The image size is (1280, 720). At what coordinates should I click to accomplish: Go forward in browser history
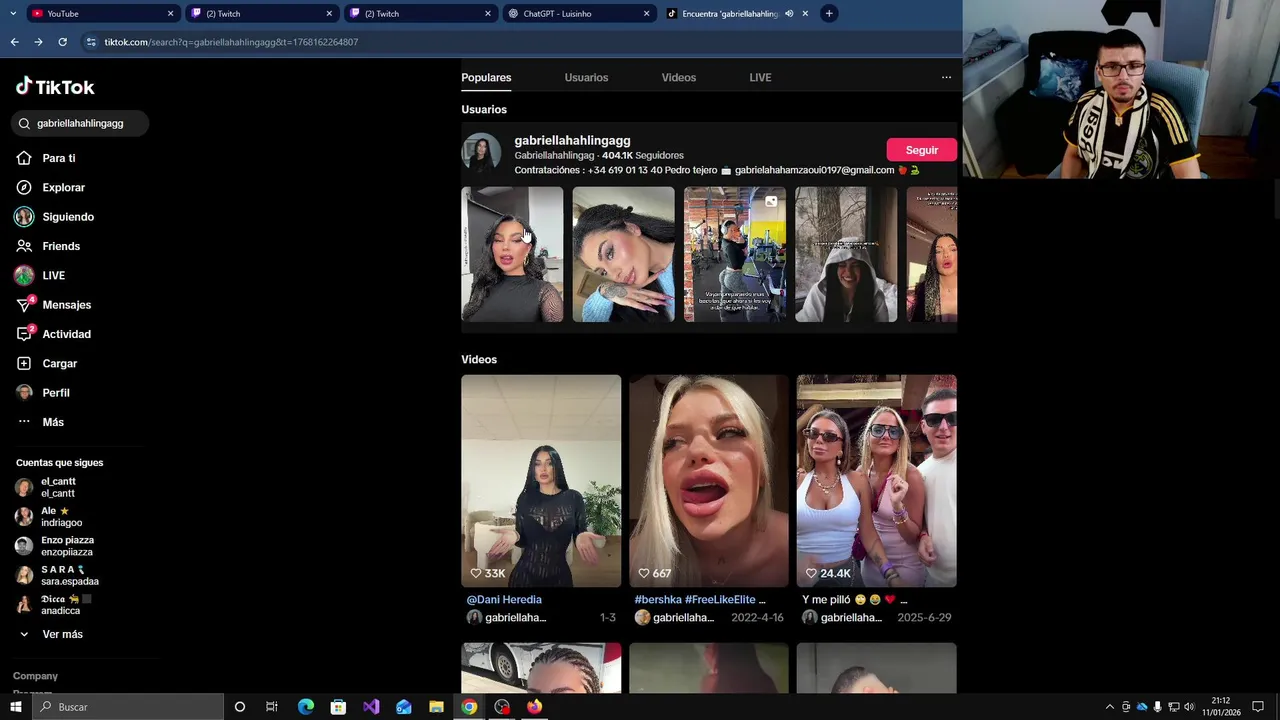click(38, 42)
